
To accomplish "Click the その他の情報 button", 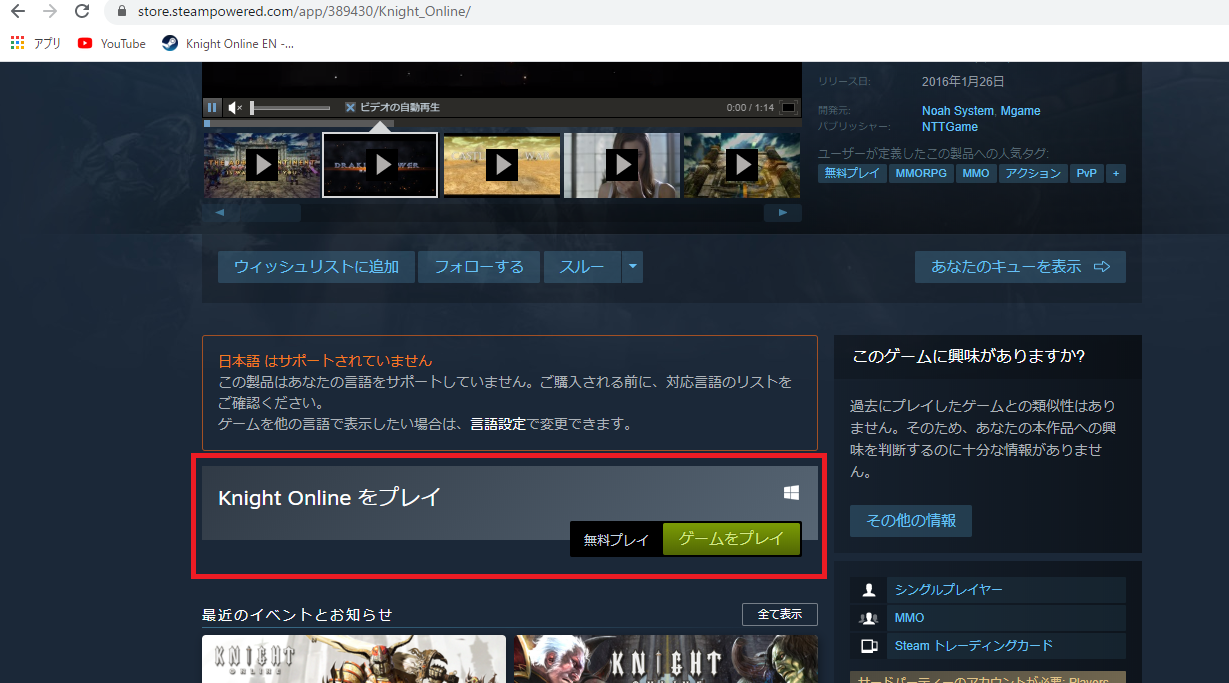I will [911, 521].
